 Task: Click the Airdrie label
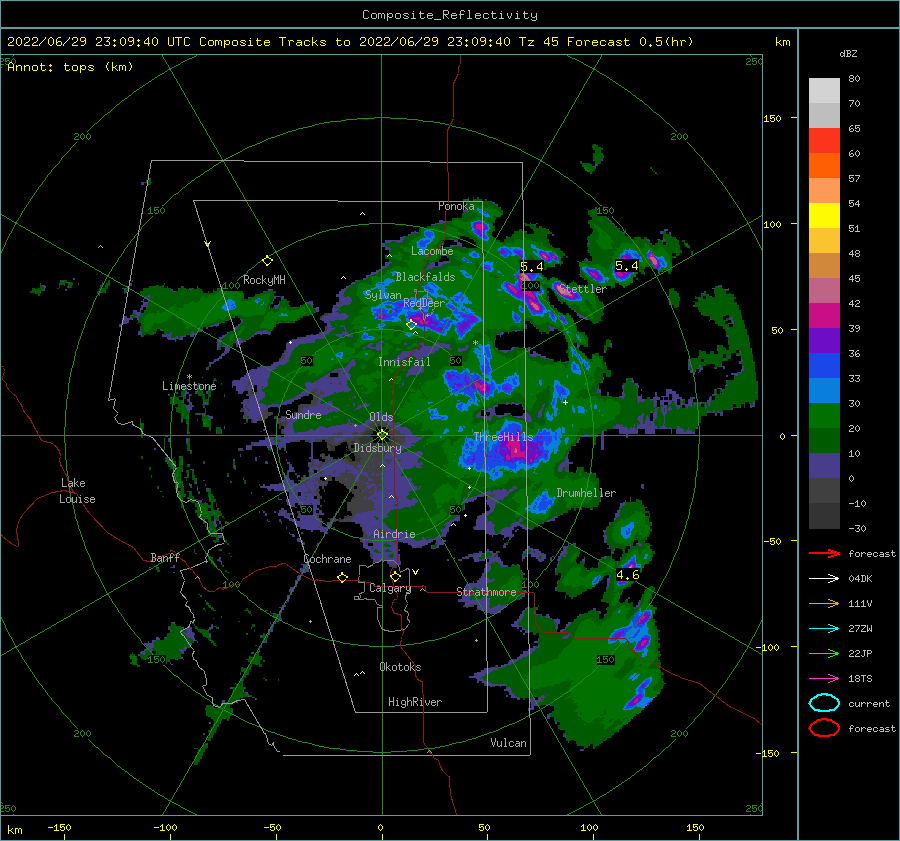tap(394, 534)
